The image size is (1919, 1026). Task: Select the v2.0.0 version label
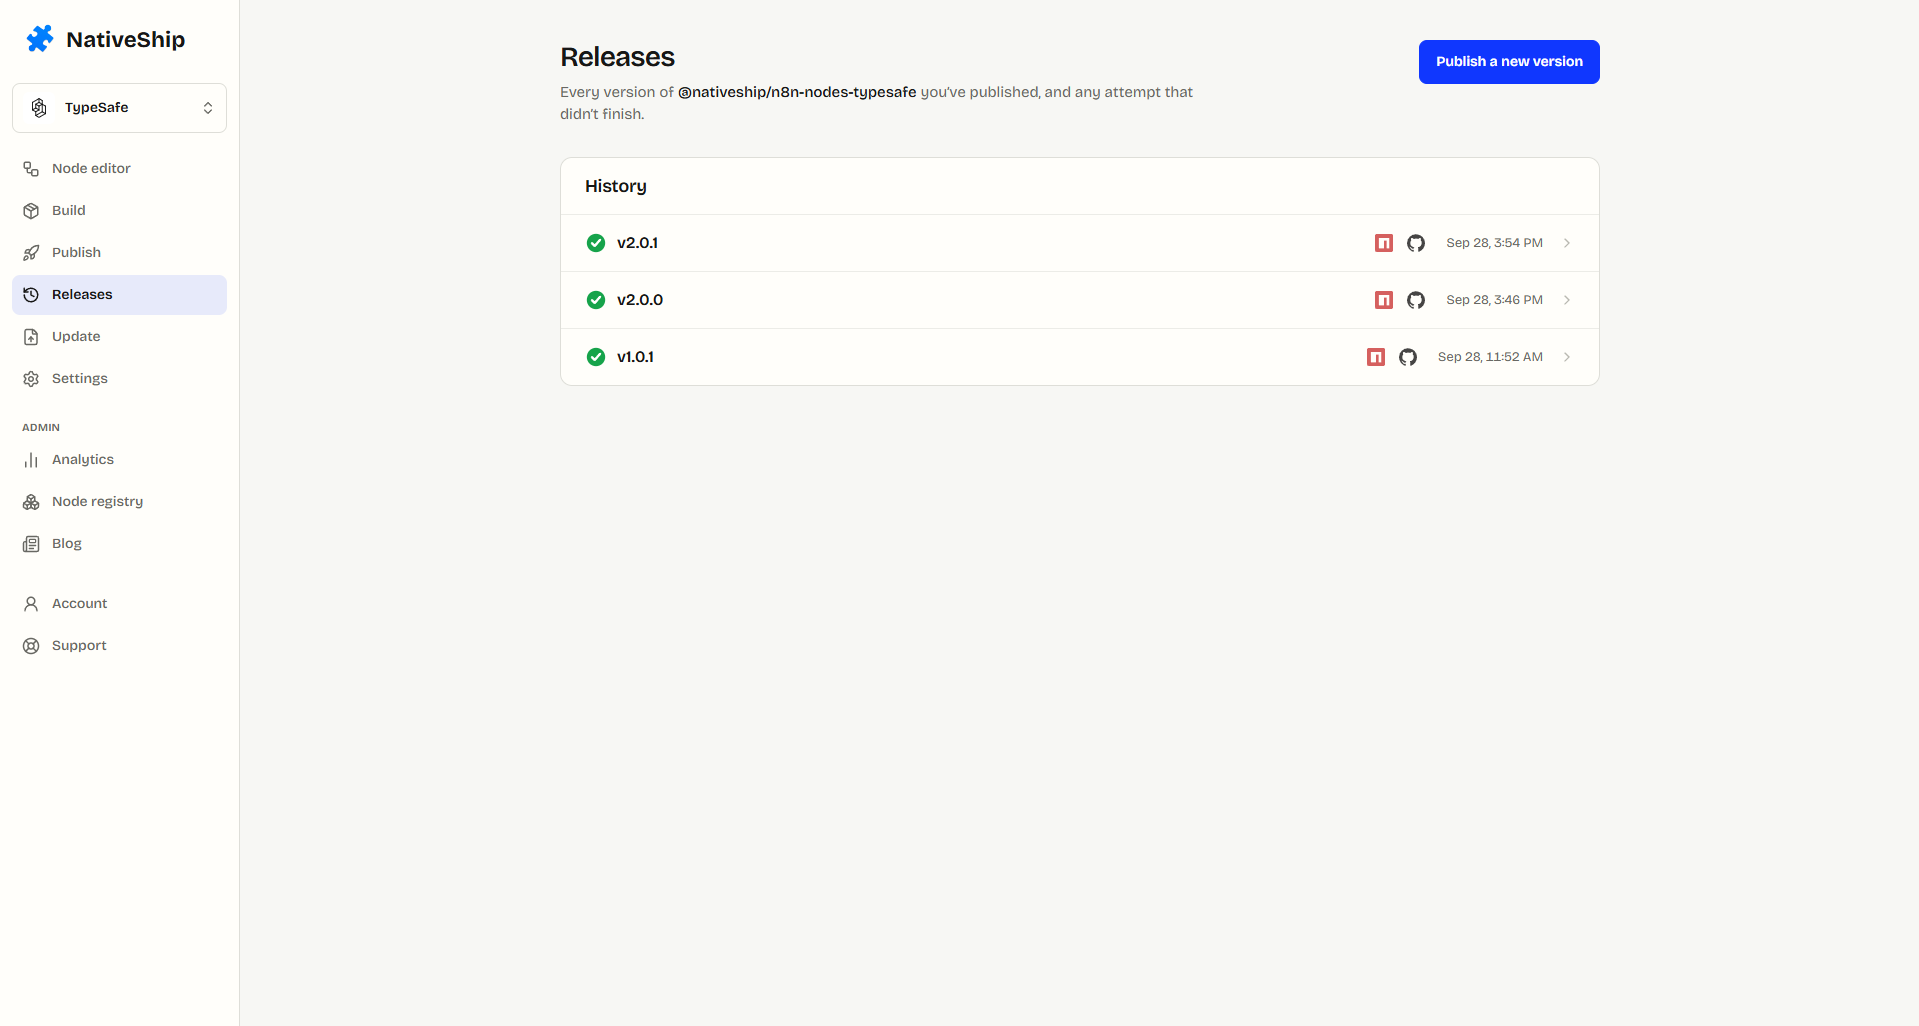click(640, 300)
